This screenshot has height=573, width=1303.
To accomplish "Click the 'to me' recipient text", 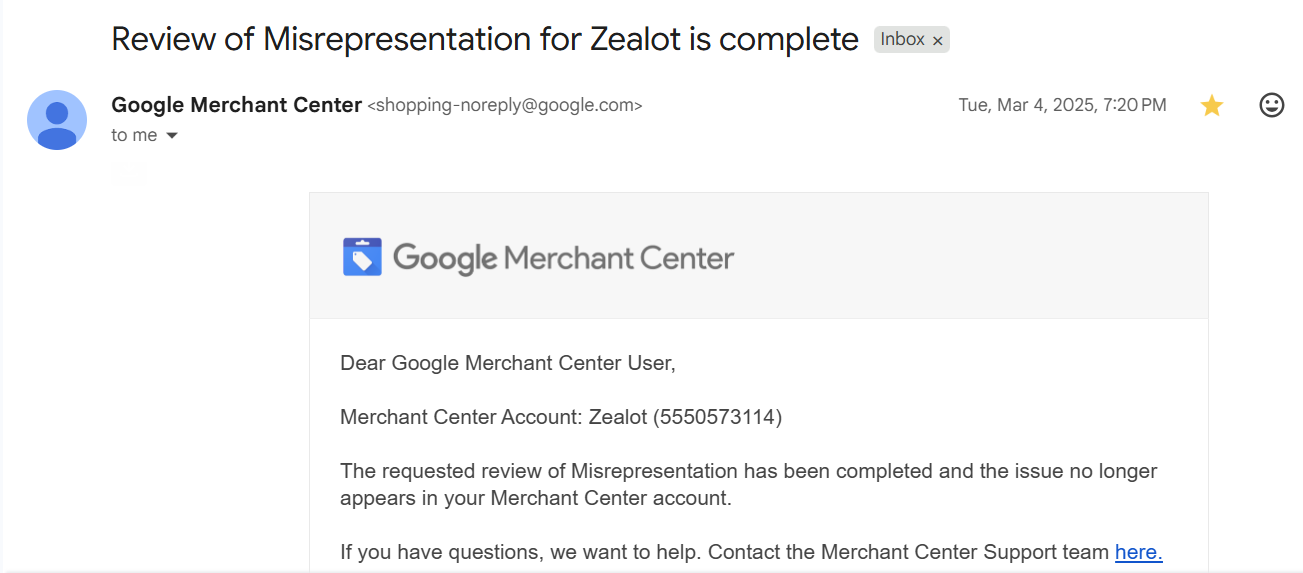I will [134, 135].
